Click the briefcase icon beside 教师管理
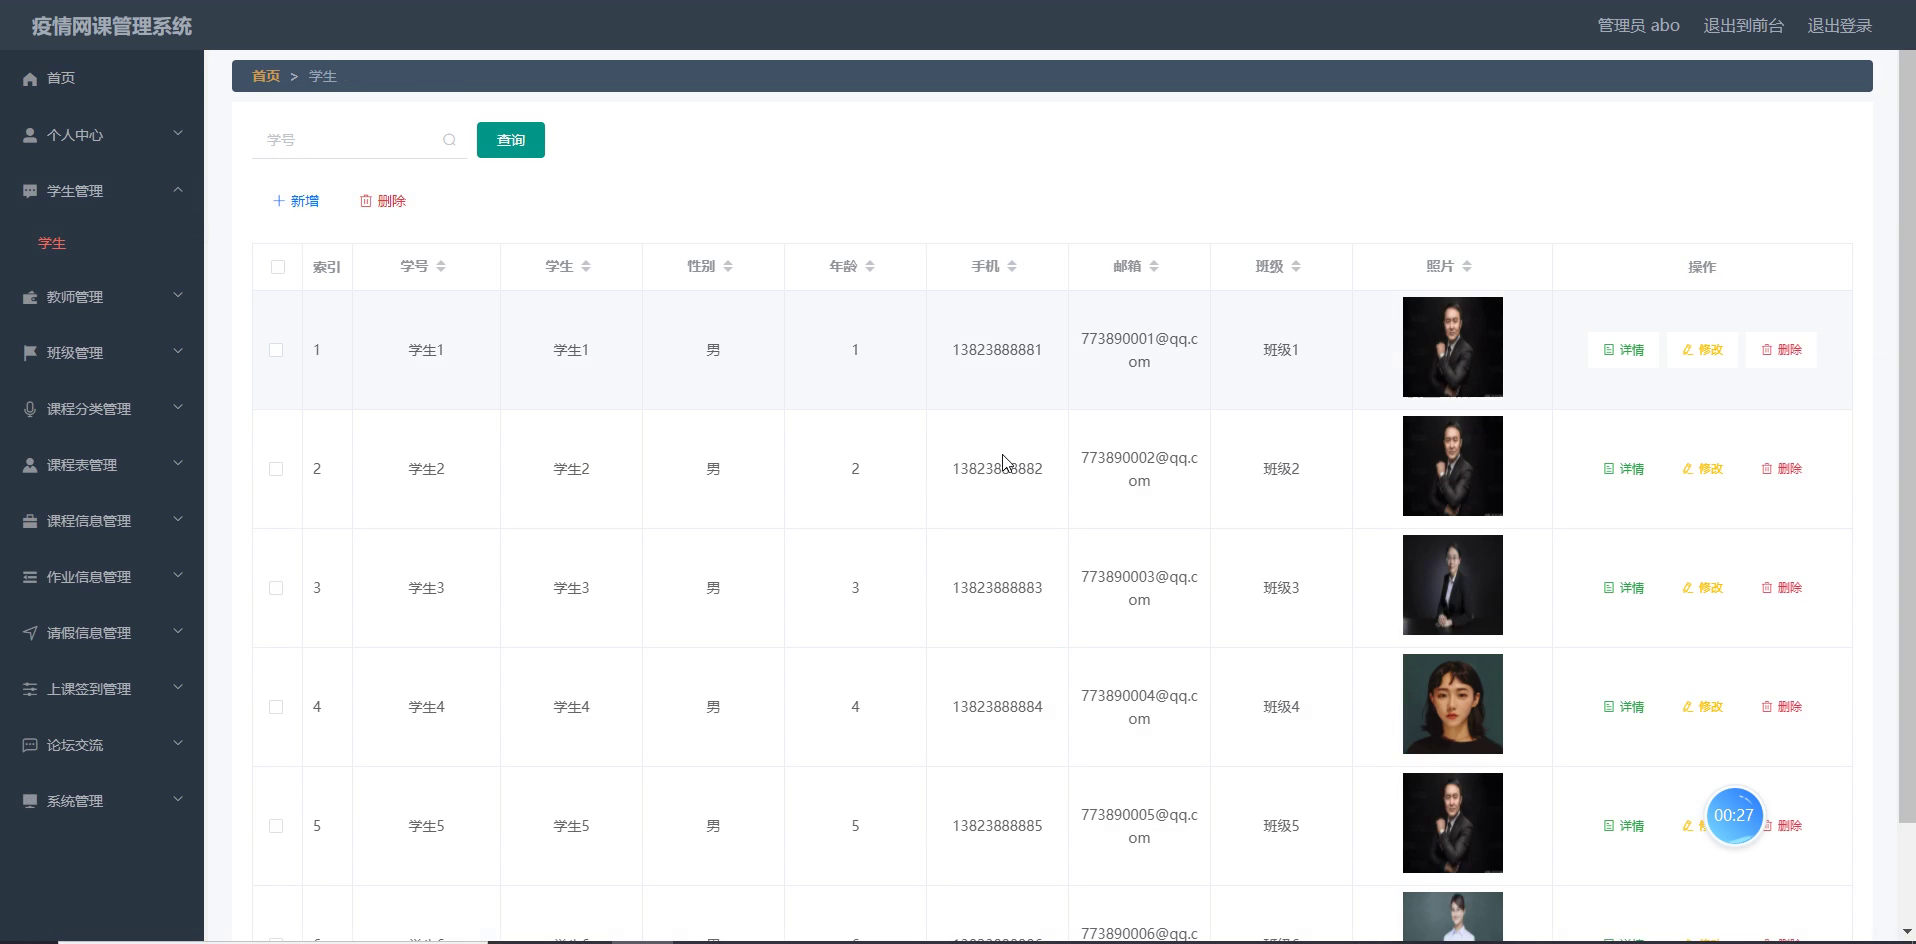1916x944 pixels. click(30, 297)
